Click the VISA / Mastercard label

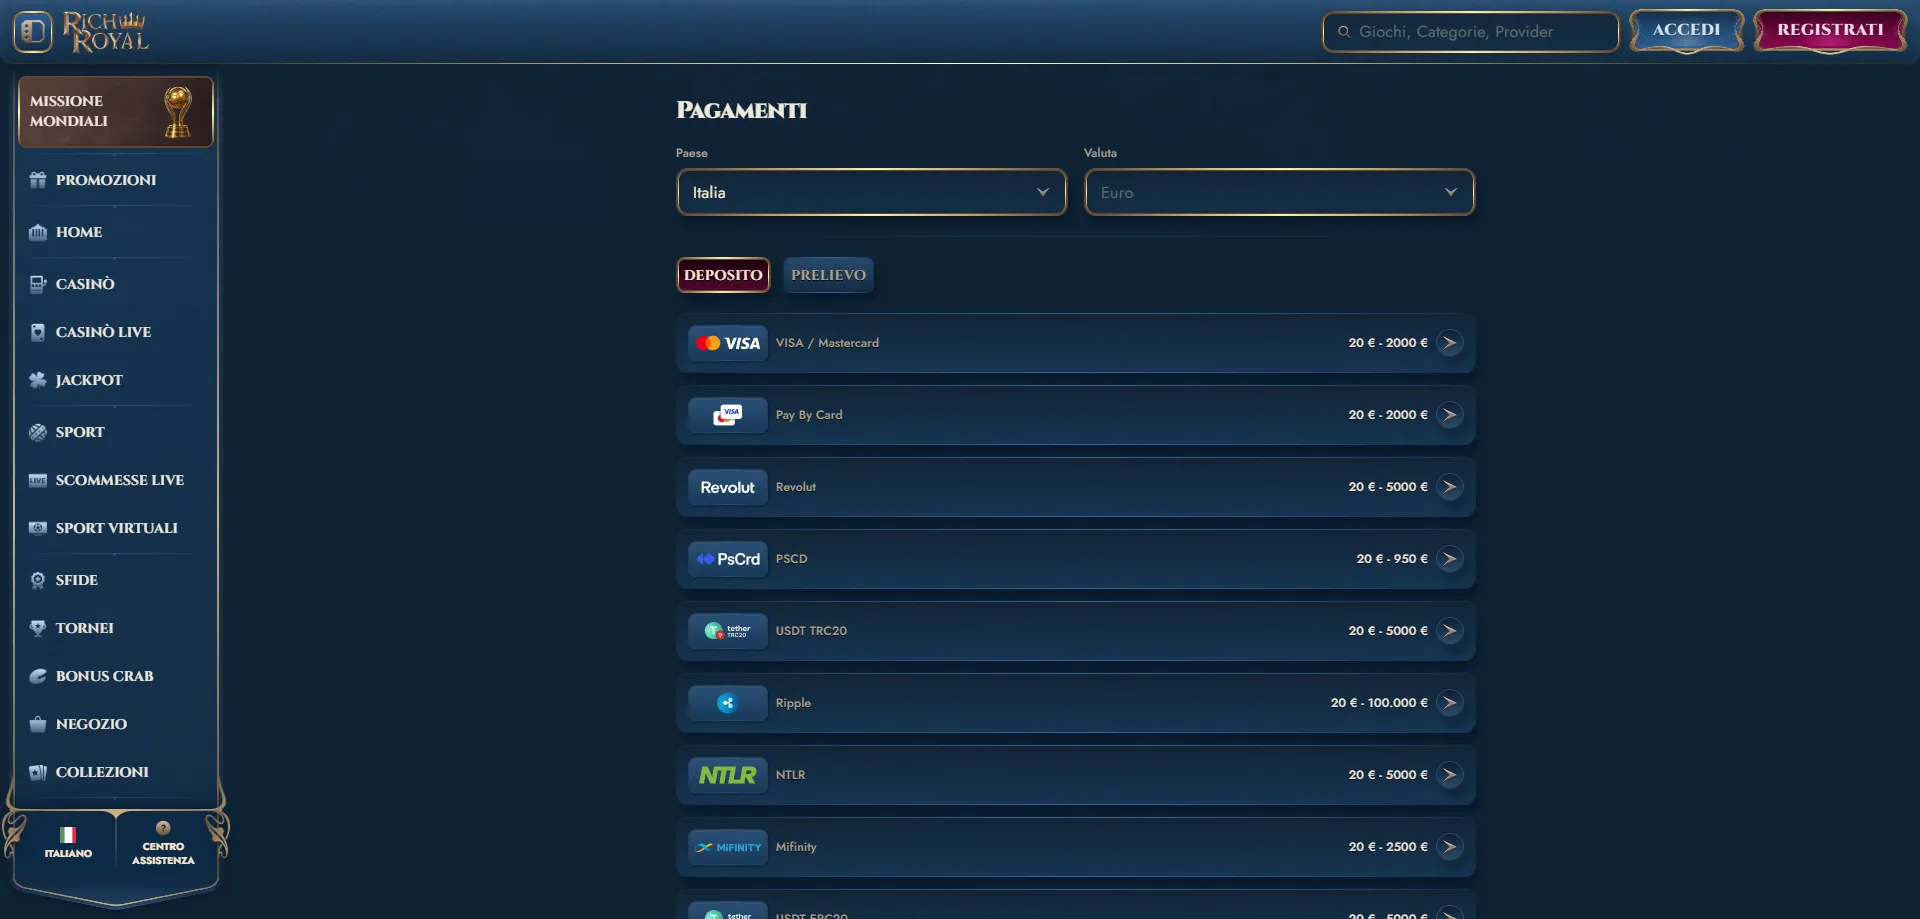827,343
